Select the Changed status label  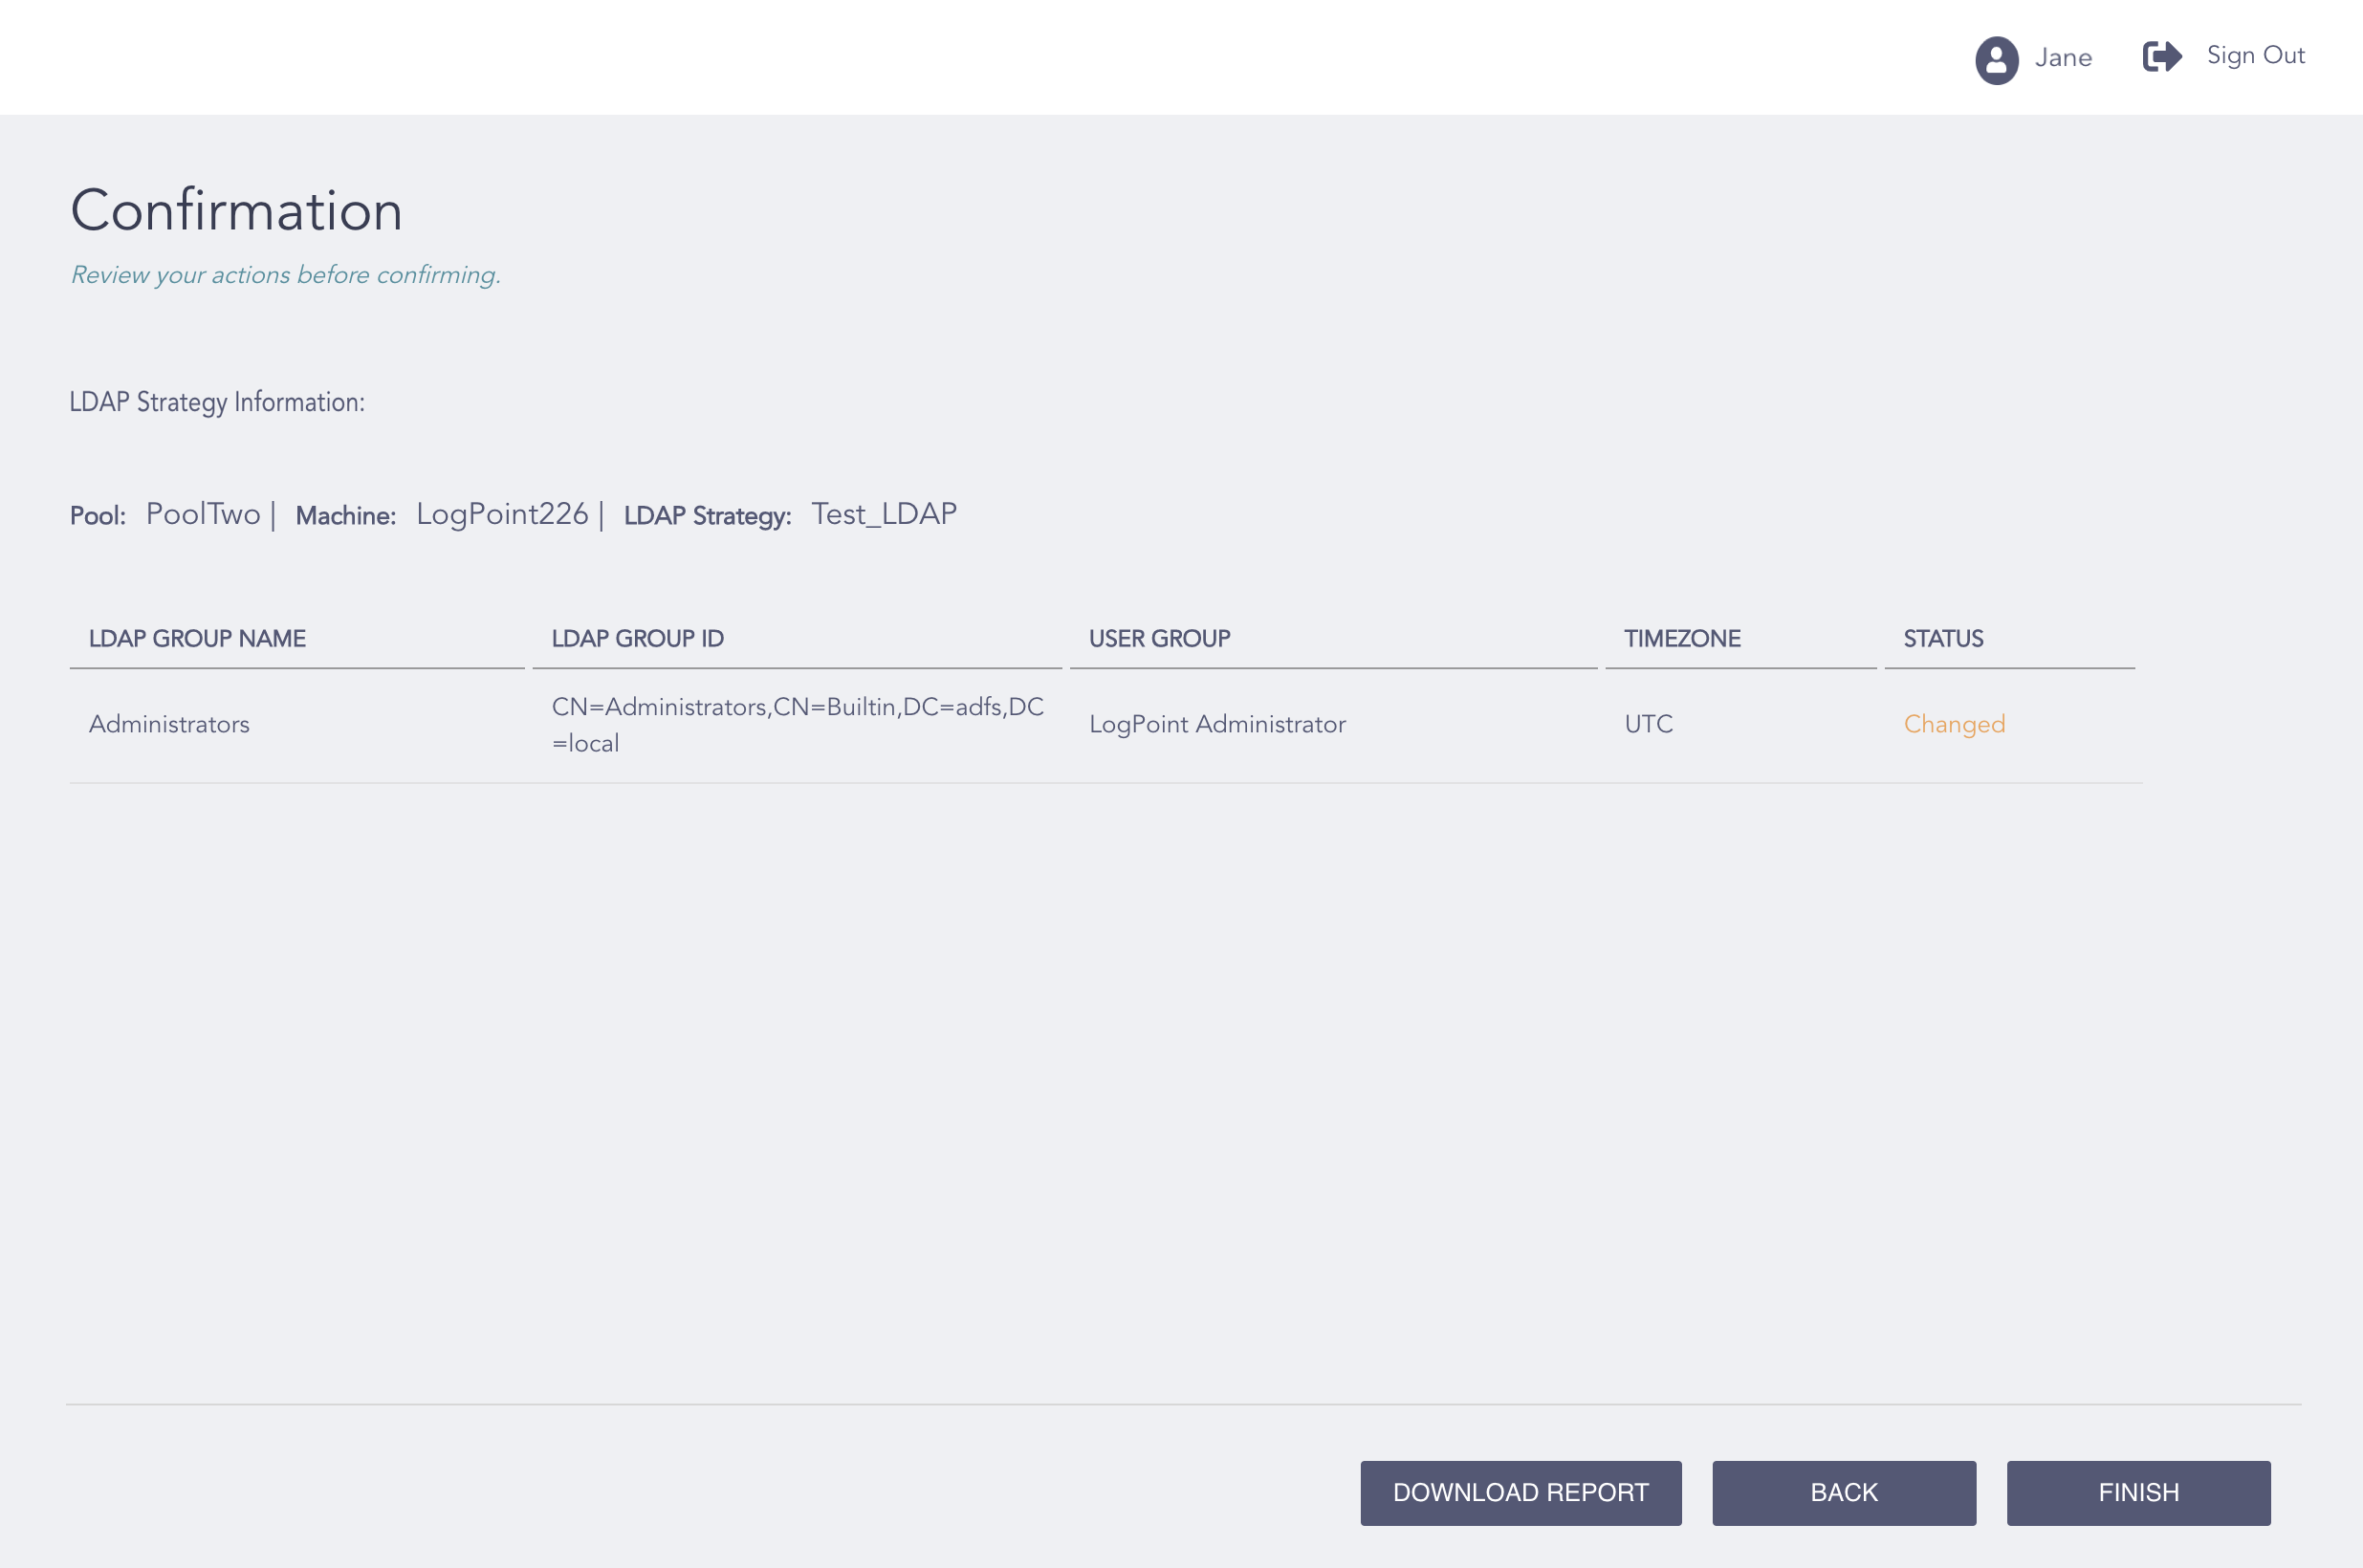1954,723
